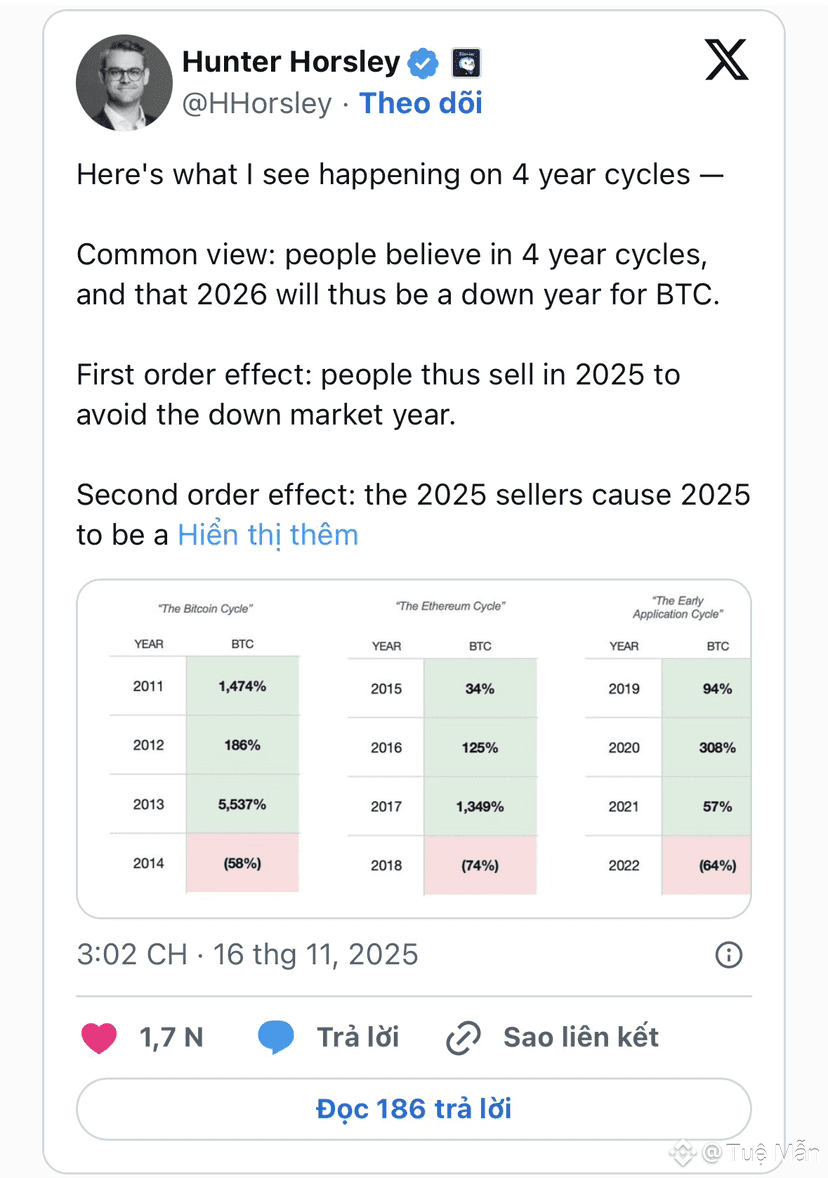Click the @HHorsley handle
This screenshot has height=1178, width=828.
[256, 103]
